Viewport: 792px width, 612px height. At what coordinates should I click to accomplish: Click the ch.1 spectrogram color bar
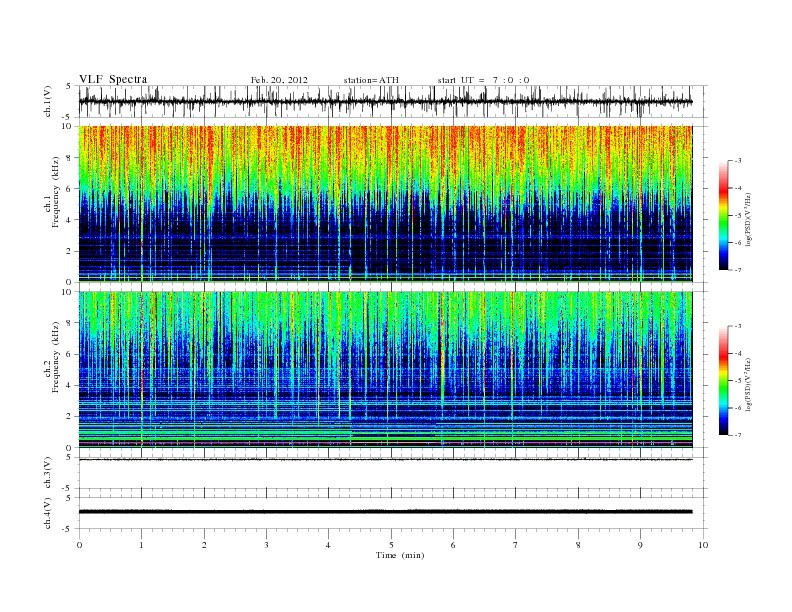tap(723, 215)
